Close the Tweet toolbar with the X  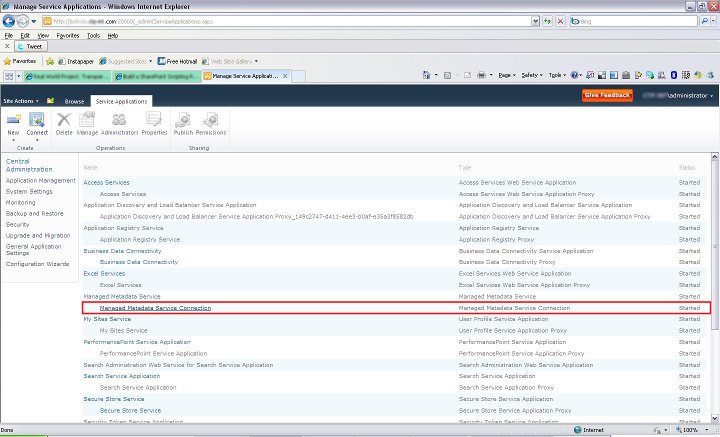7,46
